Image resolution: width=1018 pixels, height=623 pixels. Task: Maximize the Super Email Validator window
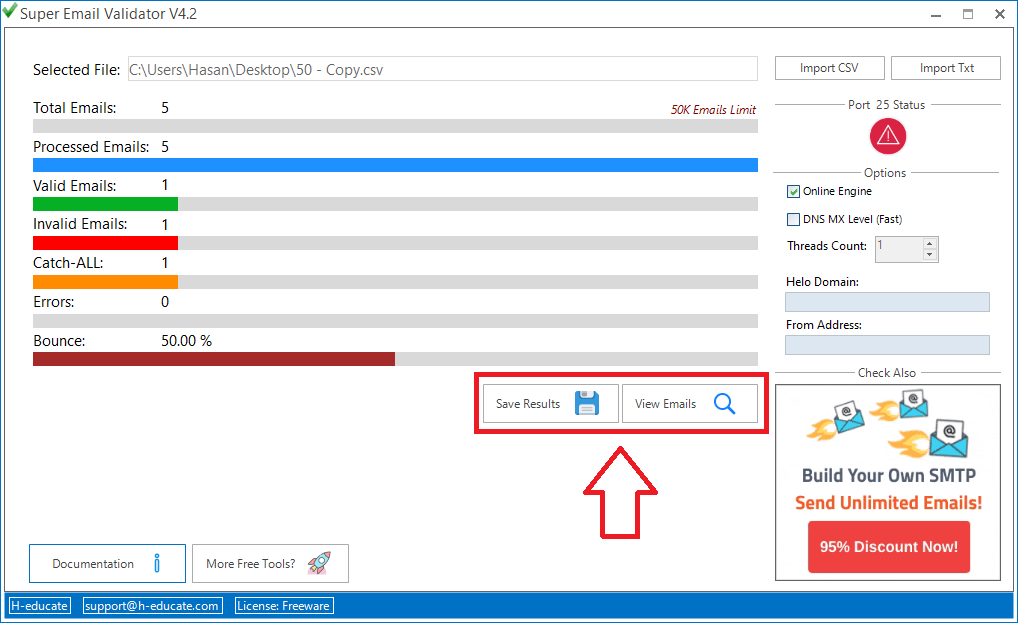967,14
